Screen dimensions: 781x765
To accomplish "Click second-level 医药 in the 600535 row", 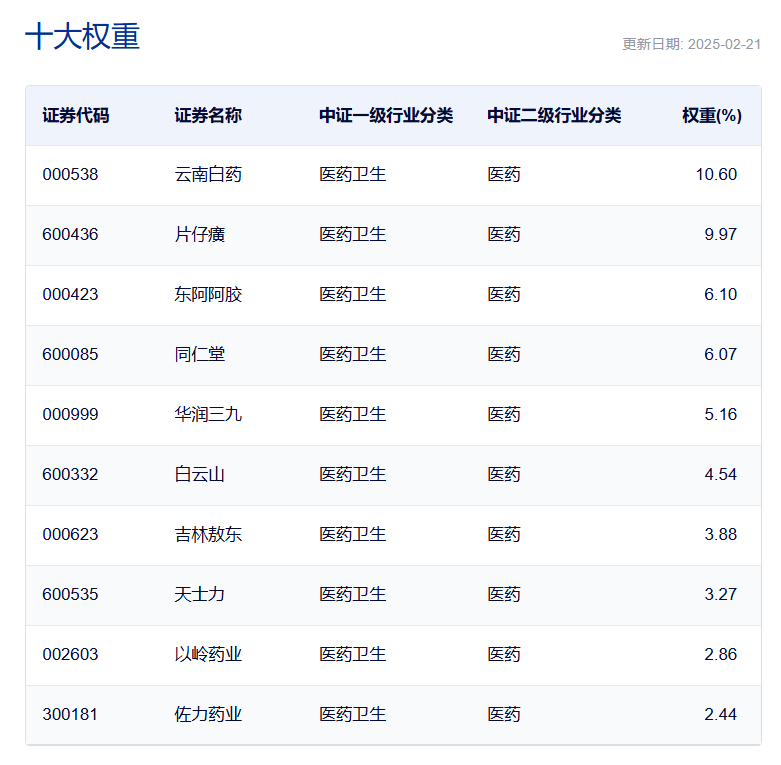I will tap(504, 595).
